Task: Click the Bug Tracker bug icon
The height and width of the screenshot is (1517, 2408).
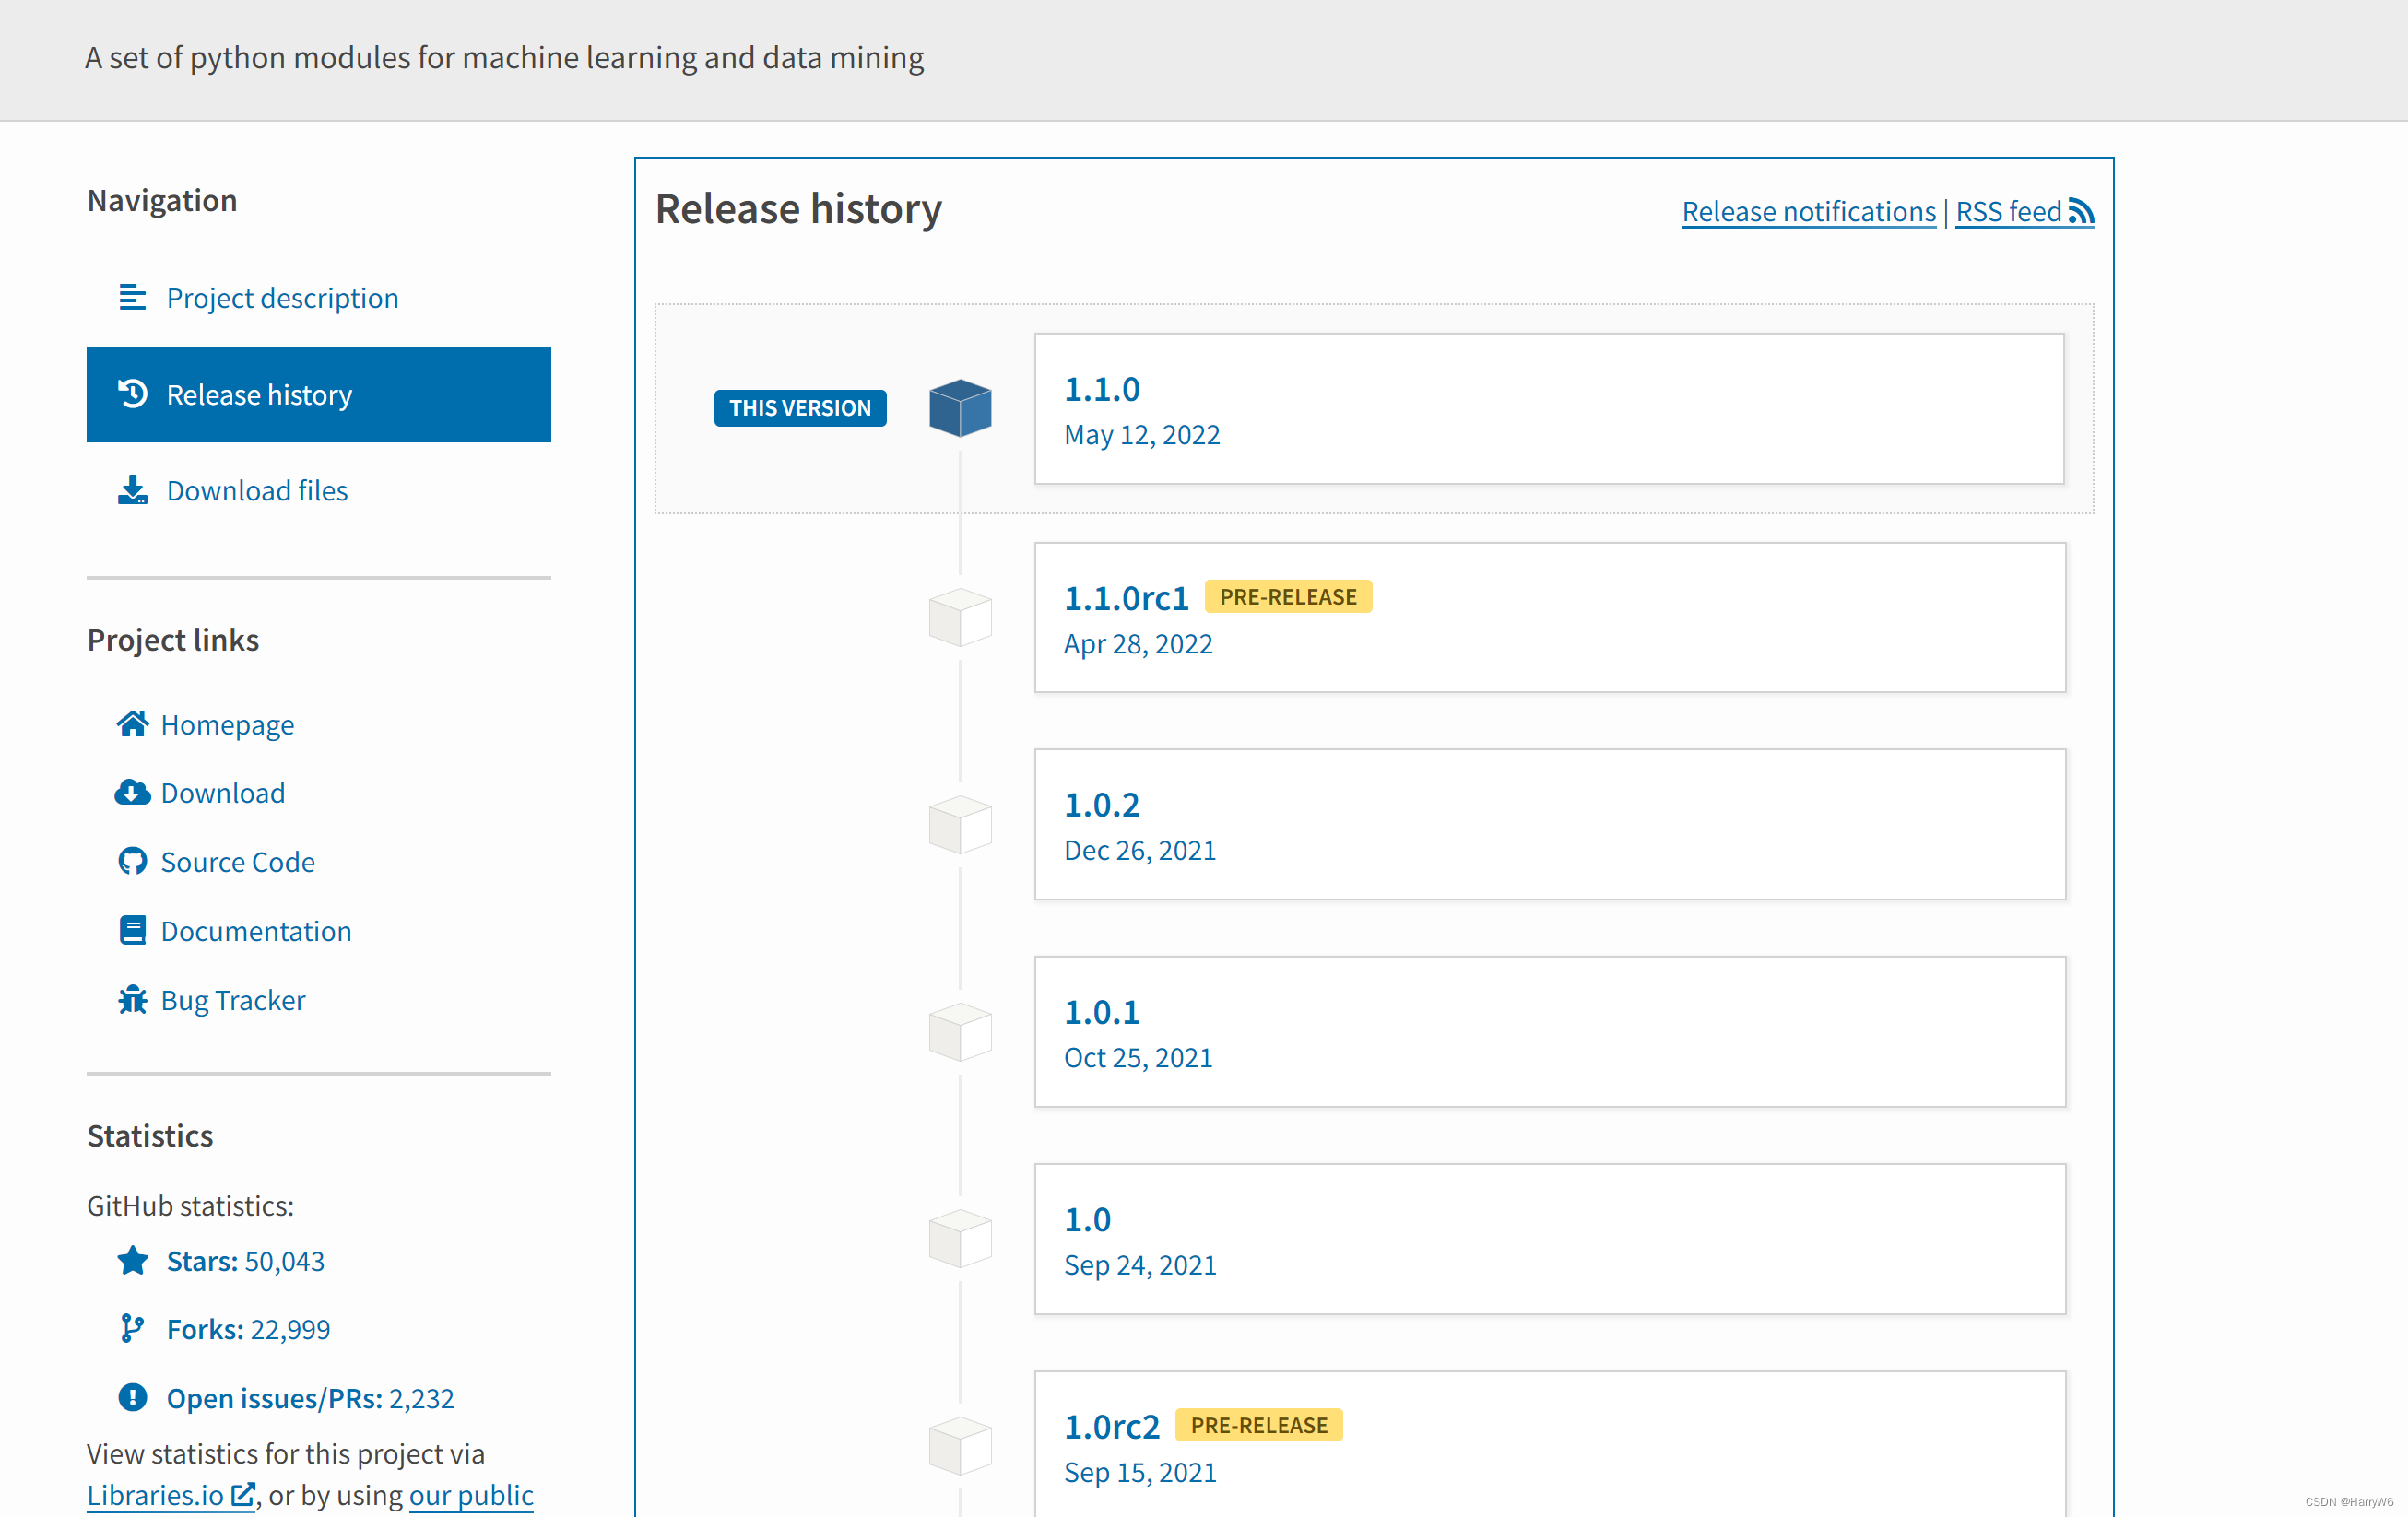Action: tap(132, 999)
